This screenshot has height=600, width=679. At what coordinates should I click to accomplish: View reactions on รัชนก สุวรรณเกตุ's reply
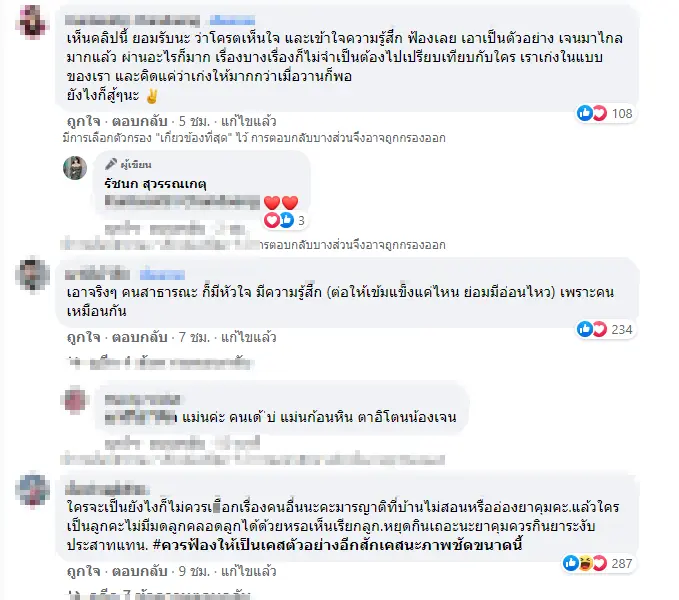285,220
